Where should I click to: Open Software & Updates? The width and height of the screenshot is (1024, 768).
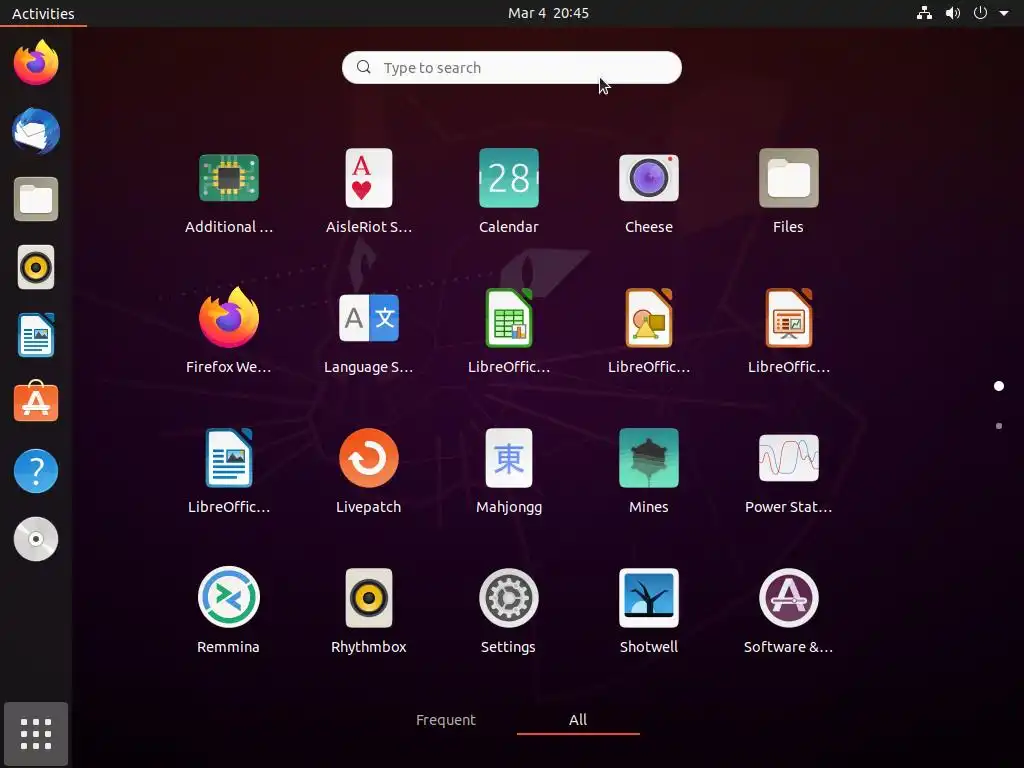tap(788, 598)
